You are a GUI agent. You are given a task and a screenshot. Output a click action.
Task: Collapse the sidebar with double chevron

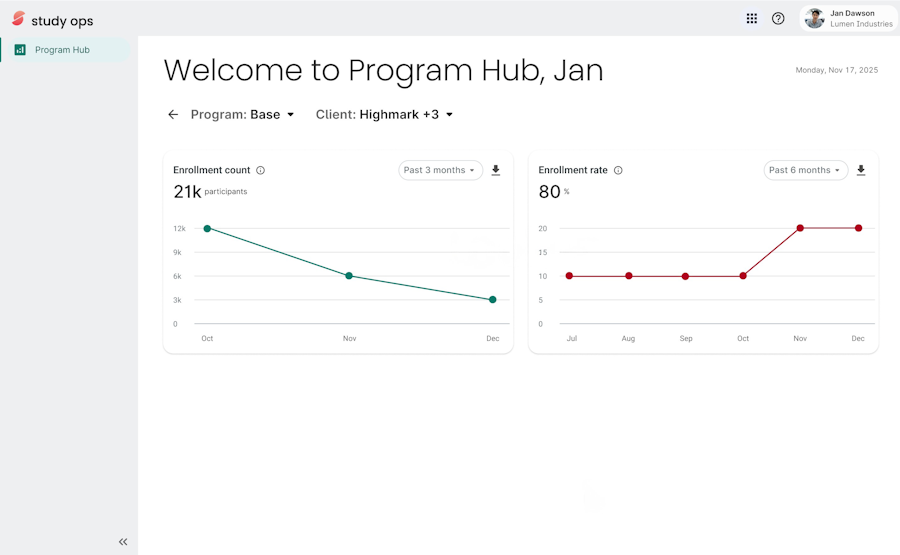coord(123,542)
